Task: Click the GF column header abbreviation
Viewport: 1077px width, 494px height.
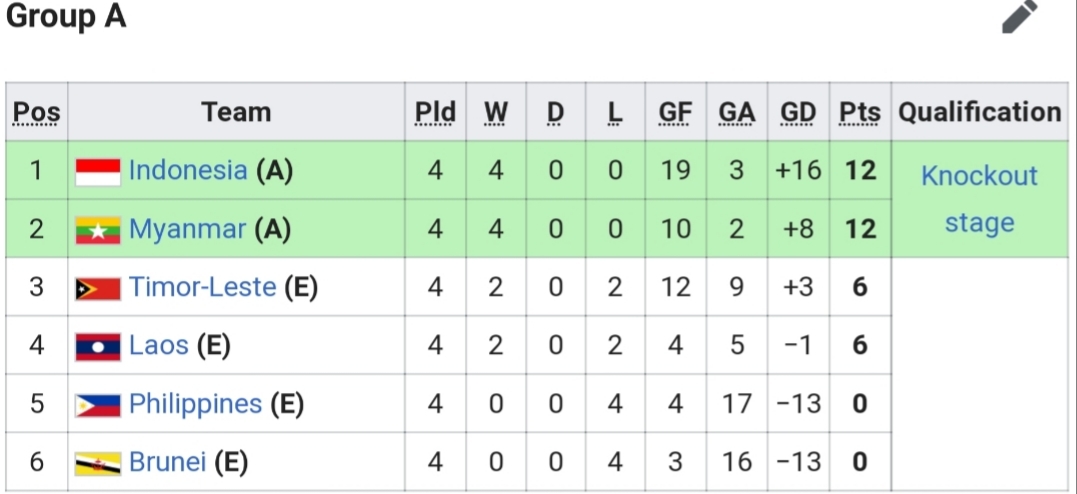Action: click(675, 113)
